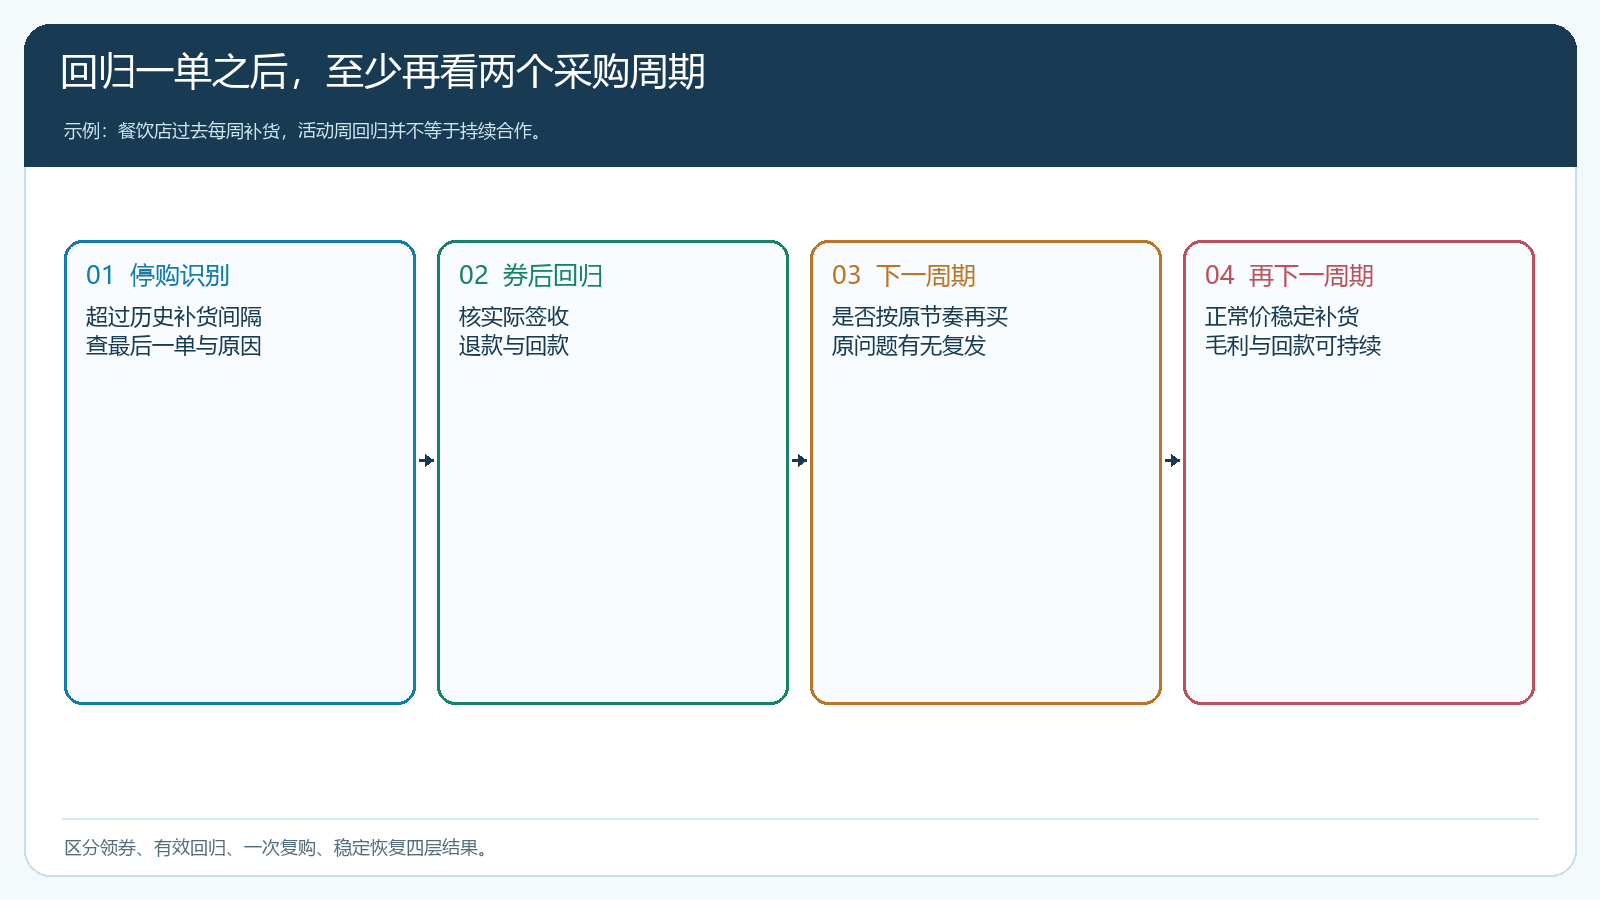
Task: Select the heading 04 再下一周期
Action: tap(1290, 276)
